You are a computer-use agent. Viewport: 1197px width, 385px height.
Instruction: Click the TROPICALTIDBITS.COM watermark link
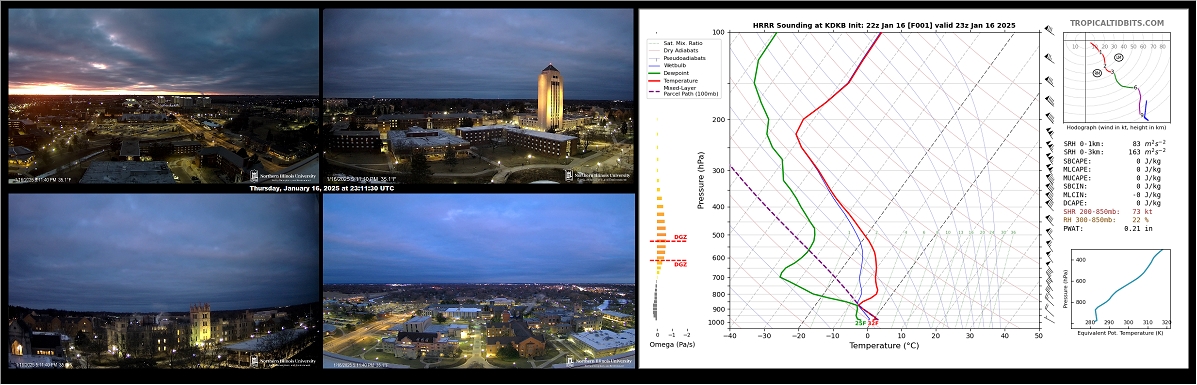1116,24
